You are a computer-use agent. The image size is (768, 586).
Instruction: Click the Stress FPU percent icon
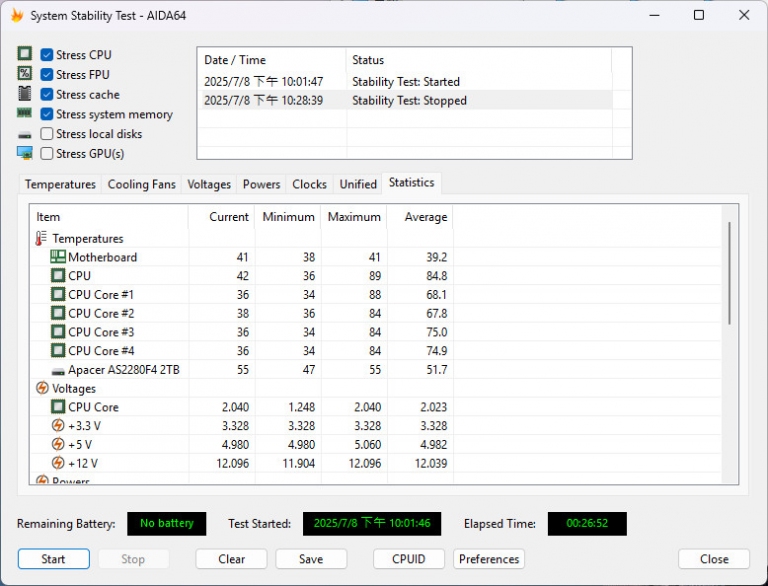pyautogui.click(x=24, y=73)
